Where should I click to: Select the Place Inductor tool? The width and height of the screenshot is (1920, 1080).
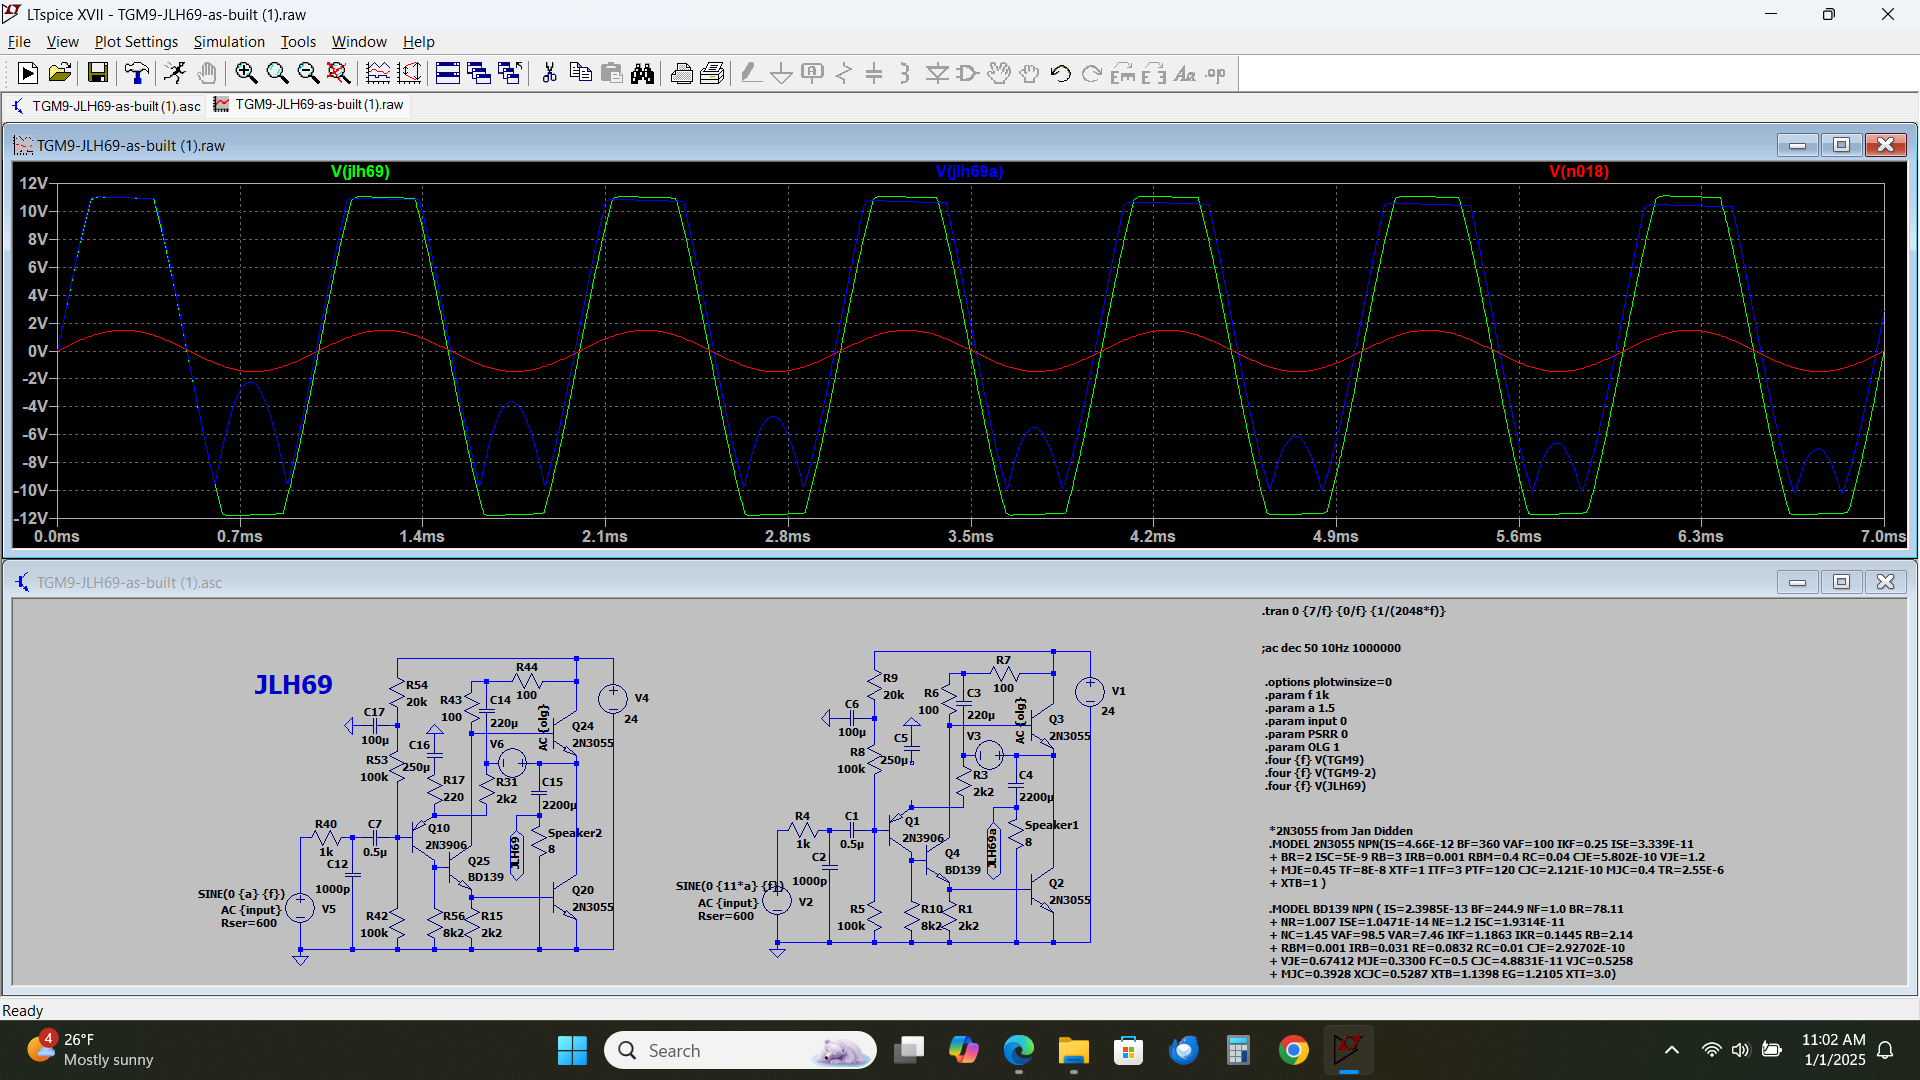[905, 73]
